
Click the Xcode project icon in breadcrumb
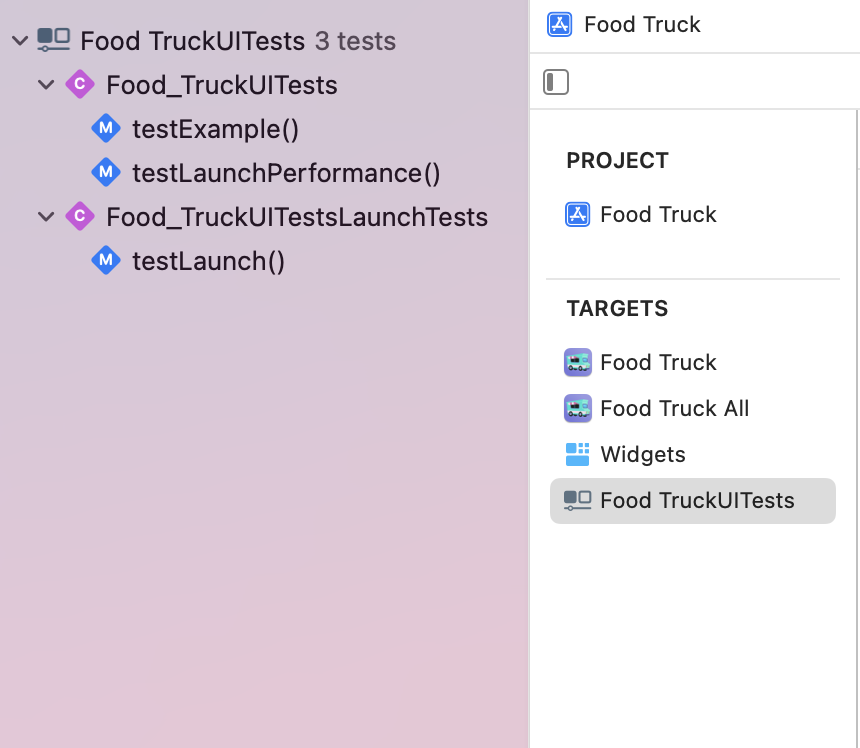pos(559,25)
